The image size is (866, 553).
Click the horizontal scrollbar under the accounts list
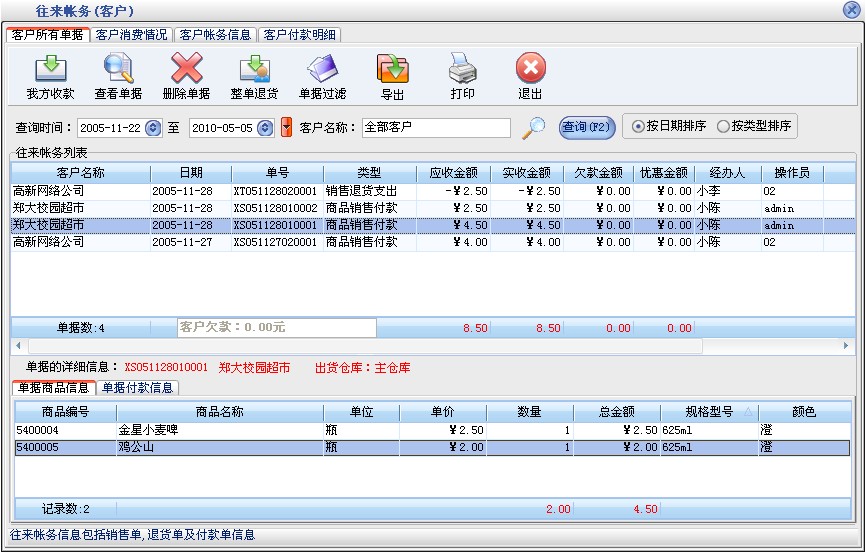click(430, 346)
